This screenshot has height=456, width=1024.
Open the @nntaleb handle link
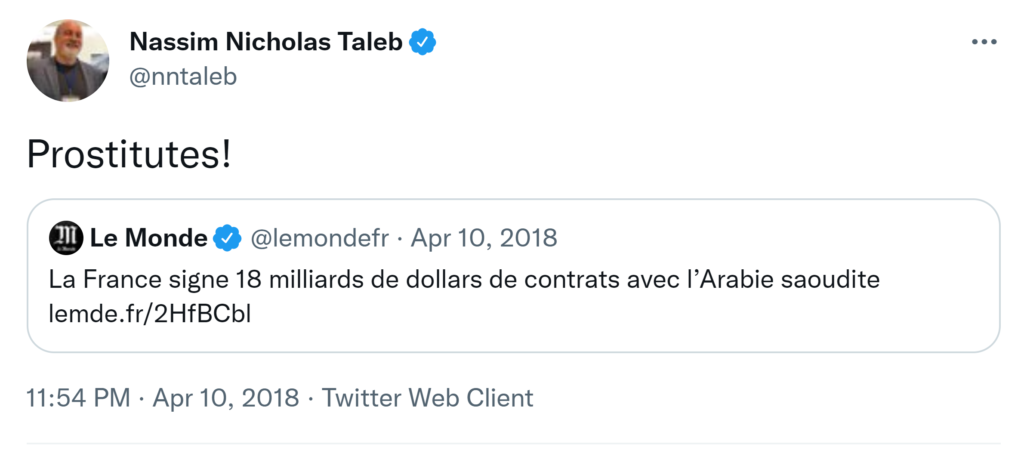point(183,76)
